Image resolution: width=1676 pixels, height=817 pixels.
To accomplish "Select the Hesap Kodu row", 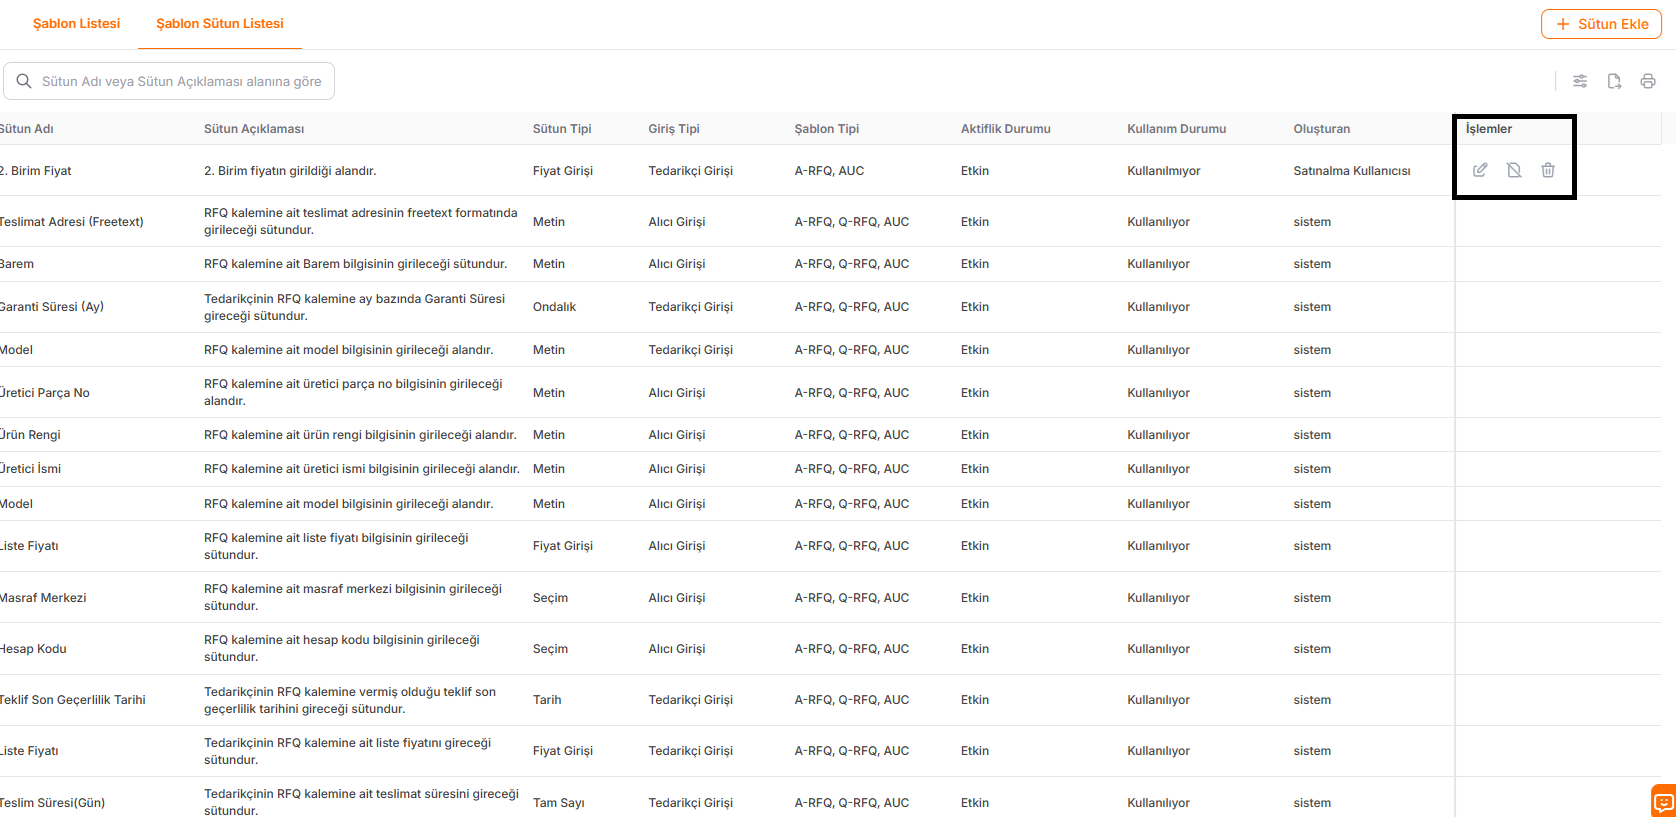I will click(x=34, y=649).
